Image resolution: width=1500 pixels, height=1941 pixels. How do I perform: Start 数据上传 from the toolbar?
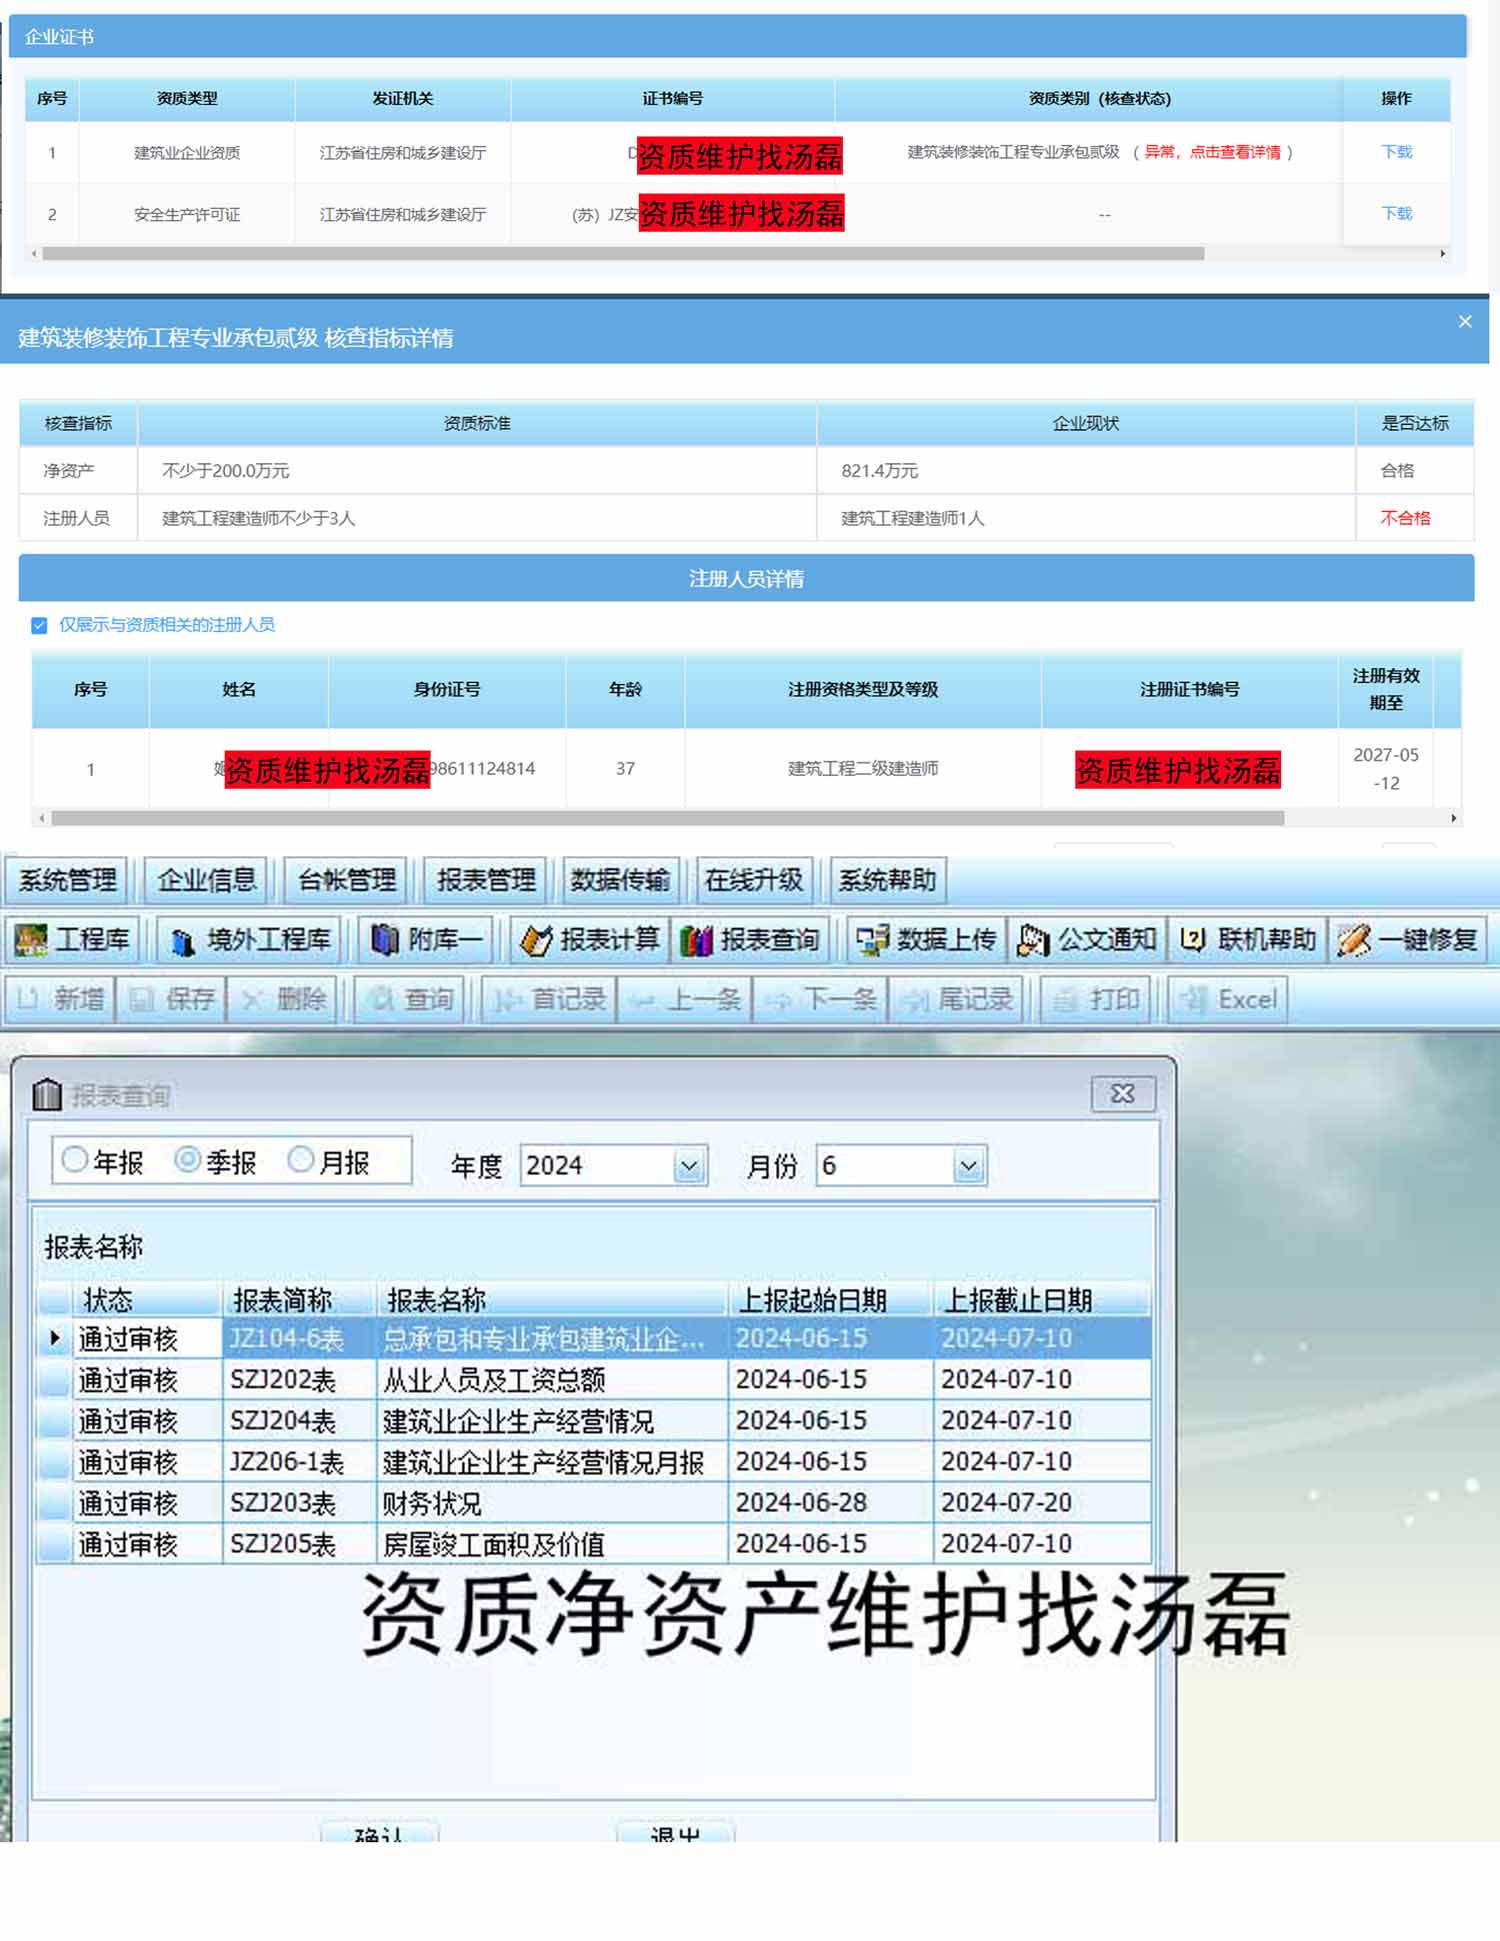point(926,939)
